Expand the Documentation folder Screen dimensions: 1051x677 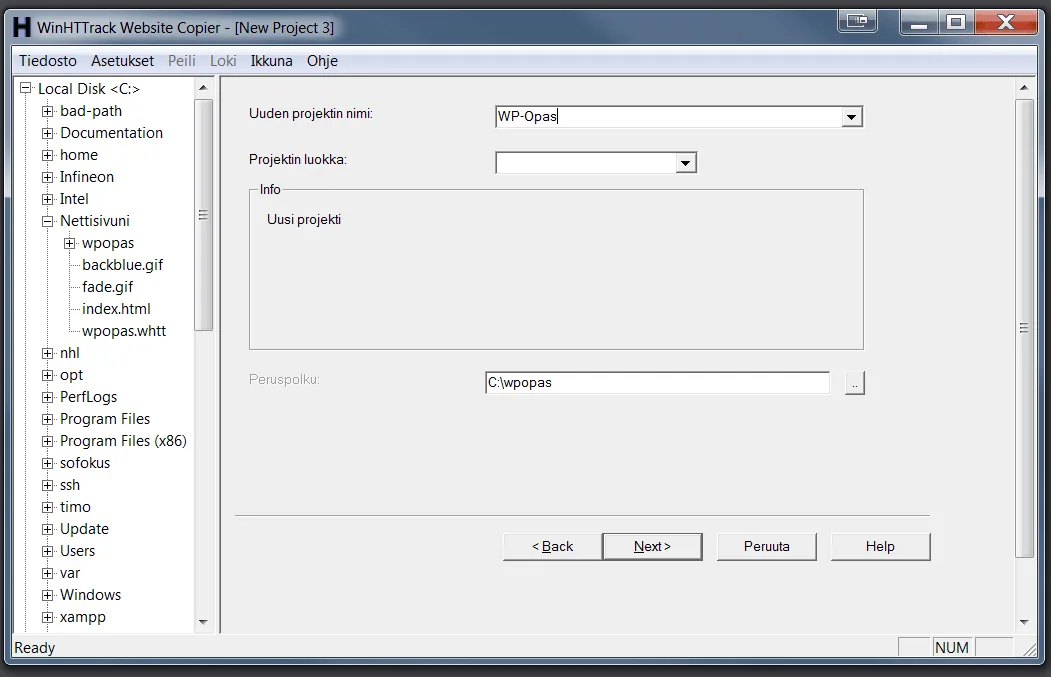point(48,133)
